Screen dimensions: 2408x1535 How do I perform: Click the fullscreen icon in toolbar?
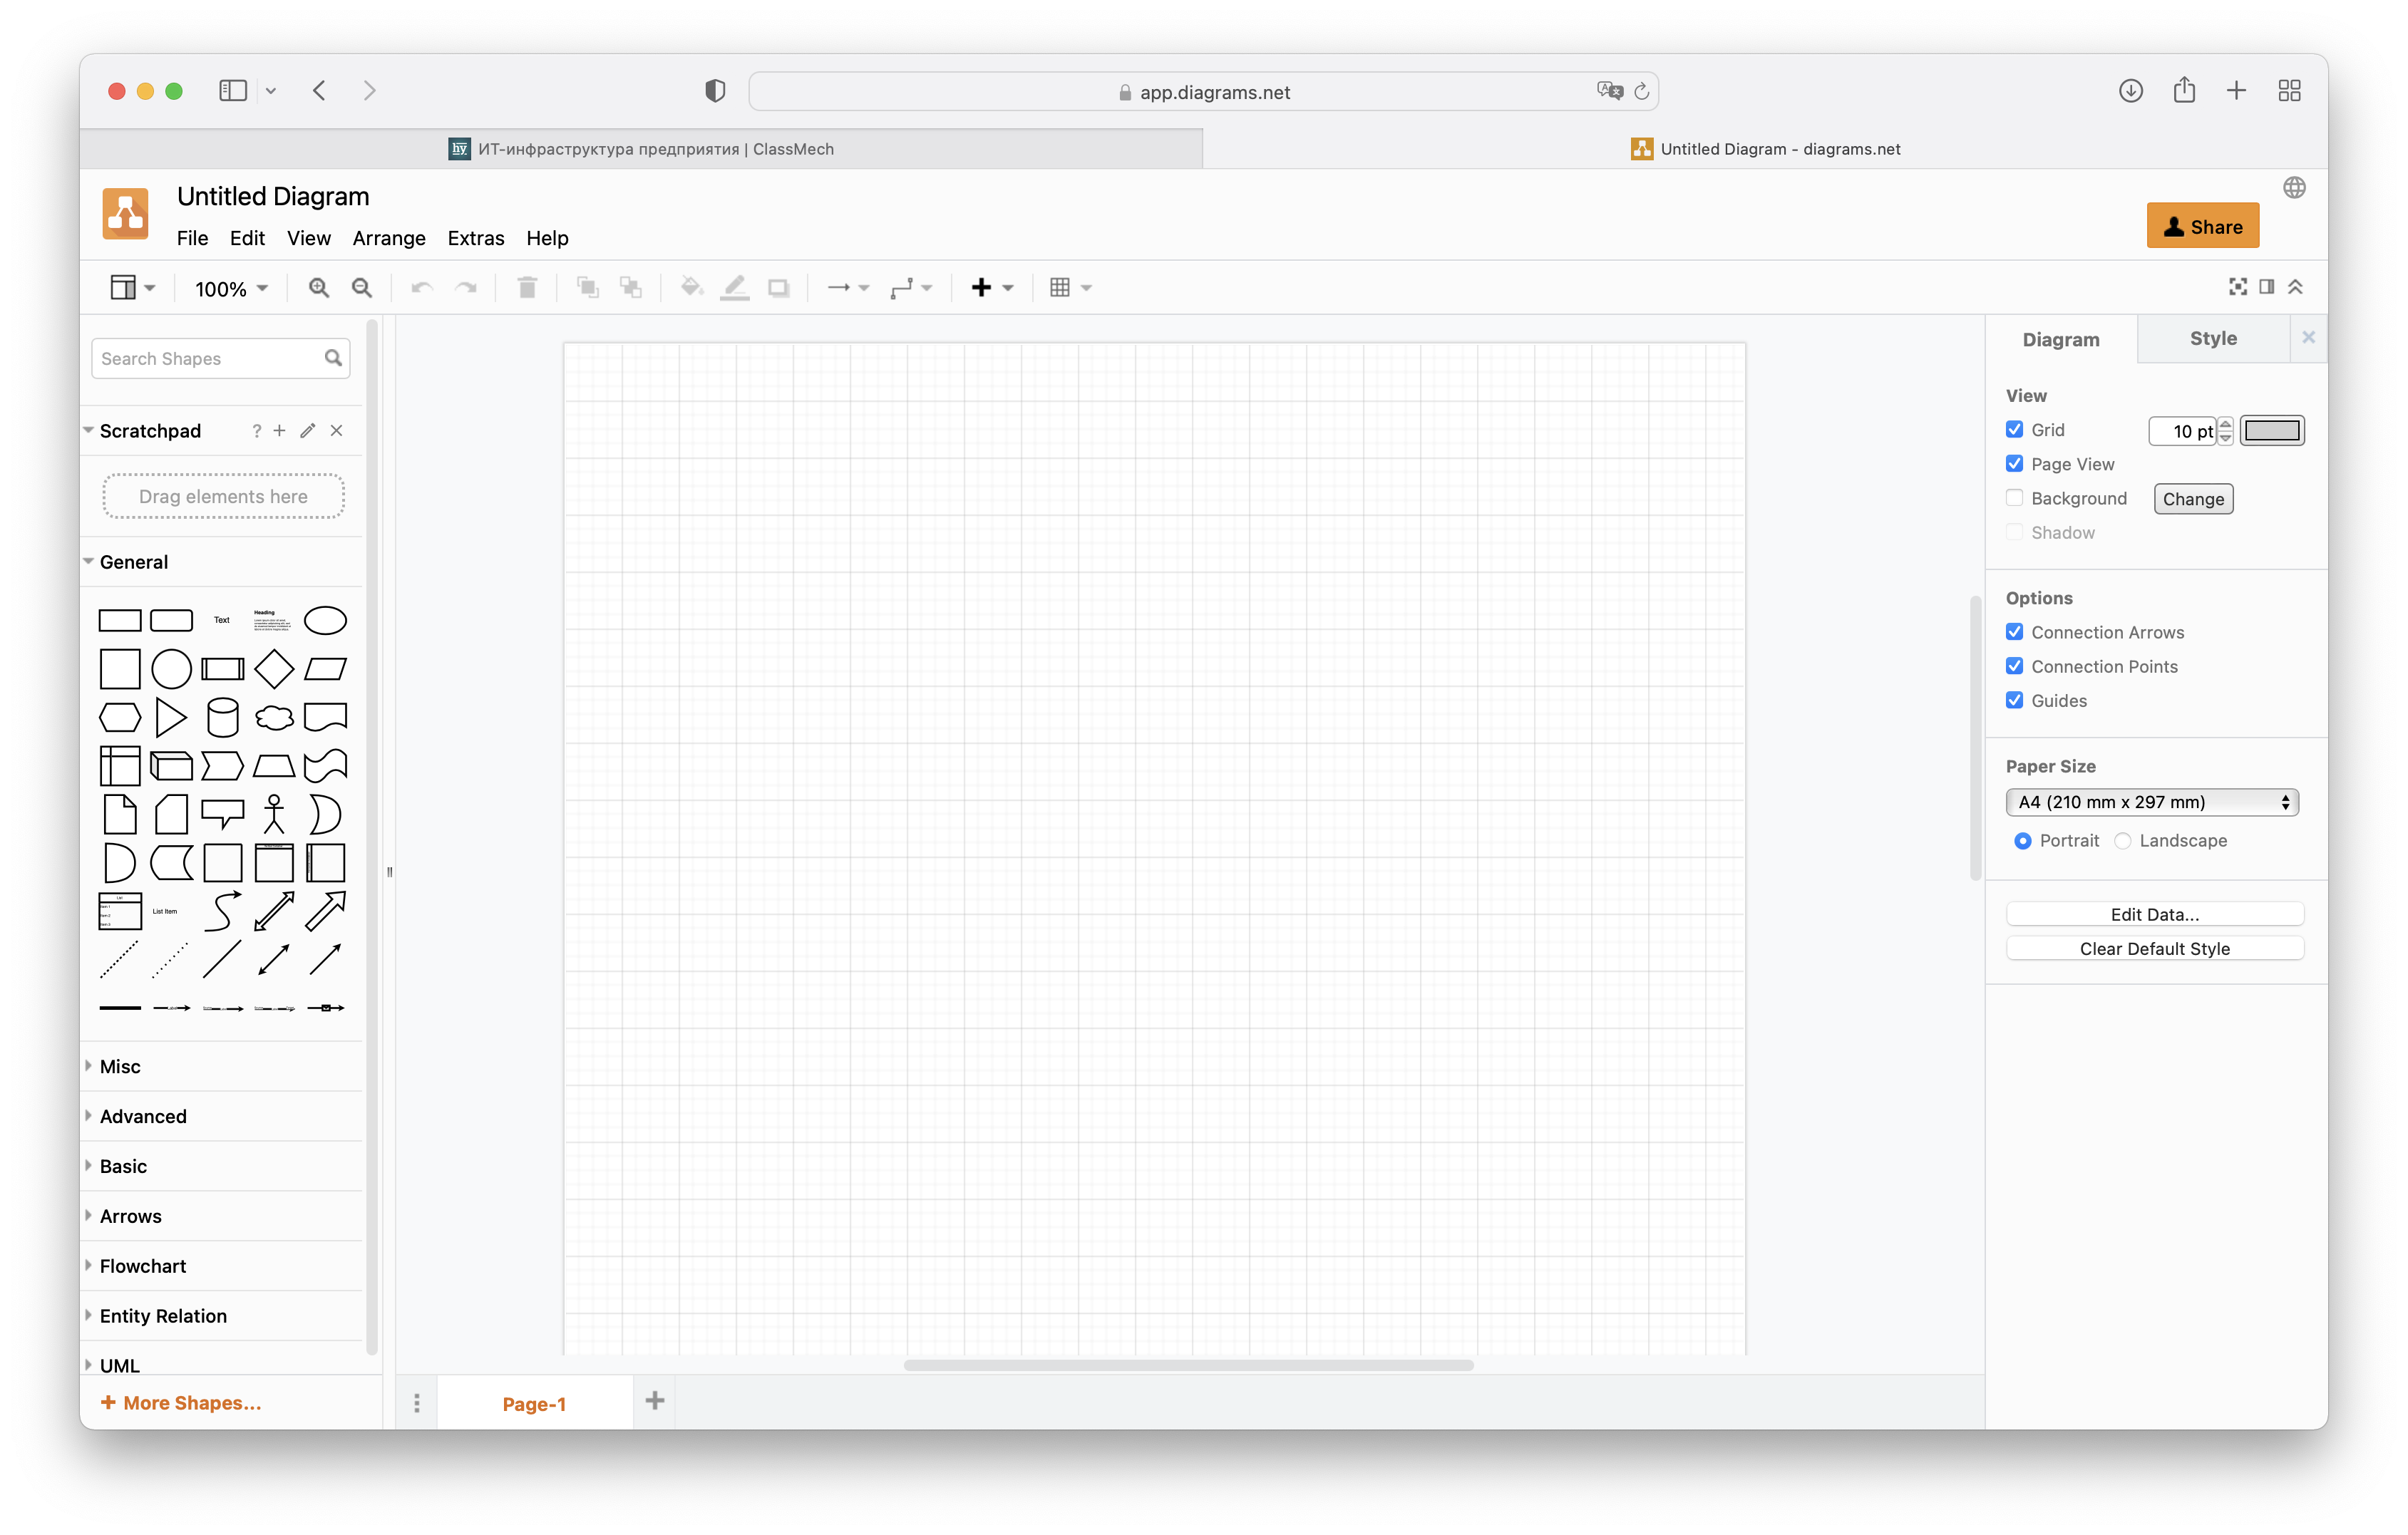(2238, 287)
